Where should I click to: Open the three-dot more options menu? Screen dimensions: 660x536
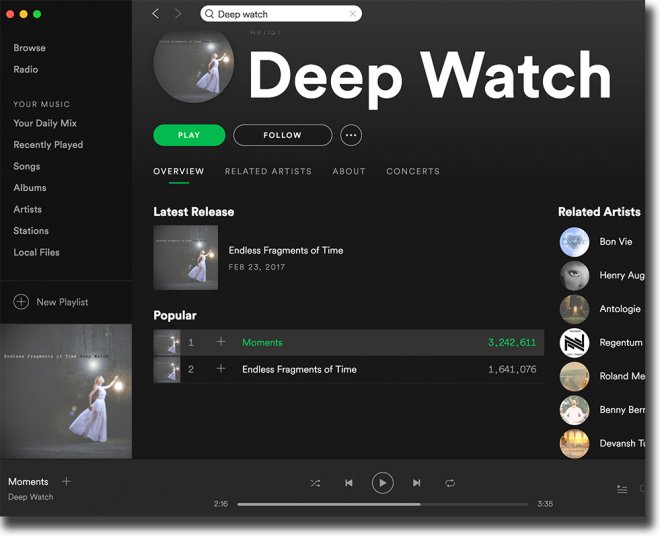click(351, 135)
